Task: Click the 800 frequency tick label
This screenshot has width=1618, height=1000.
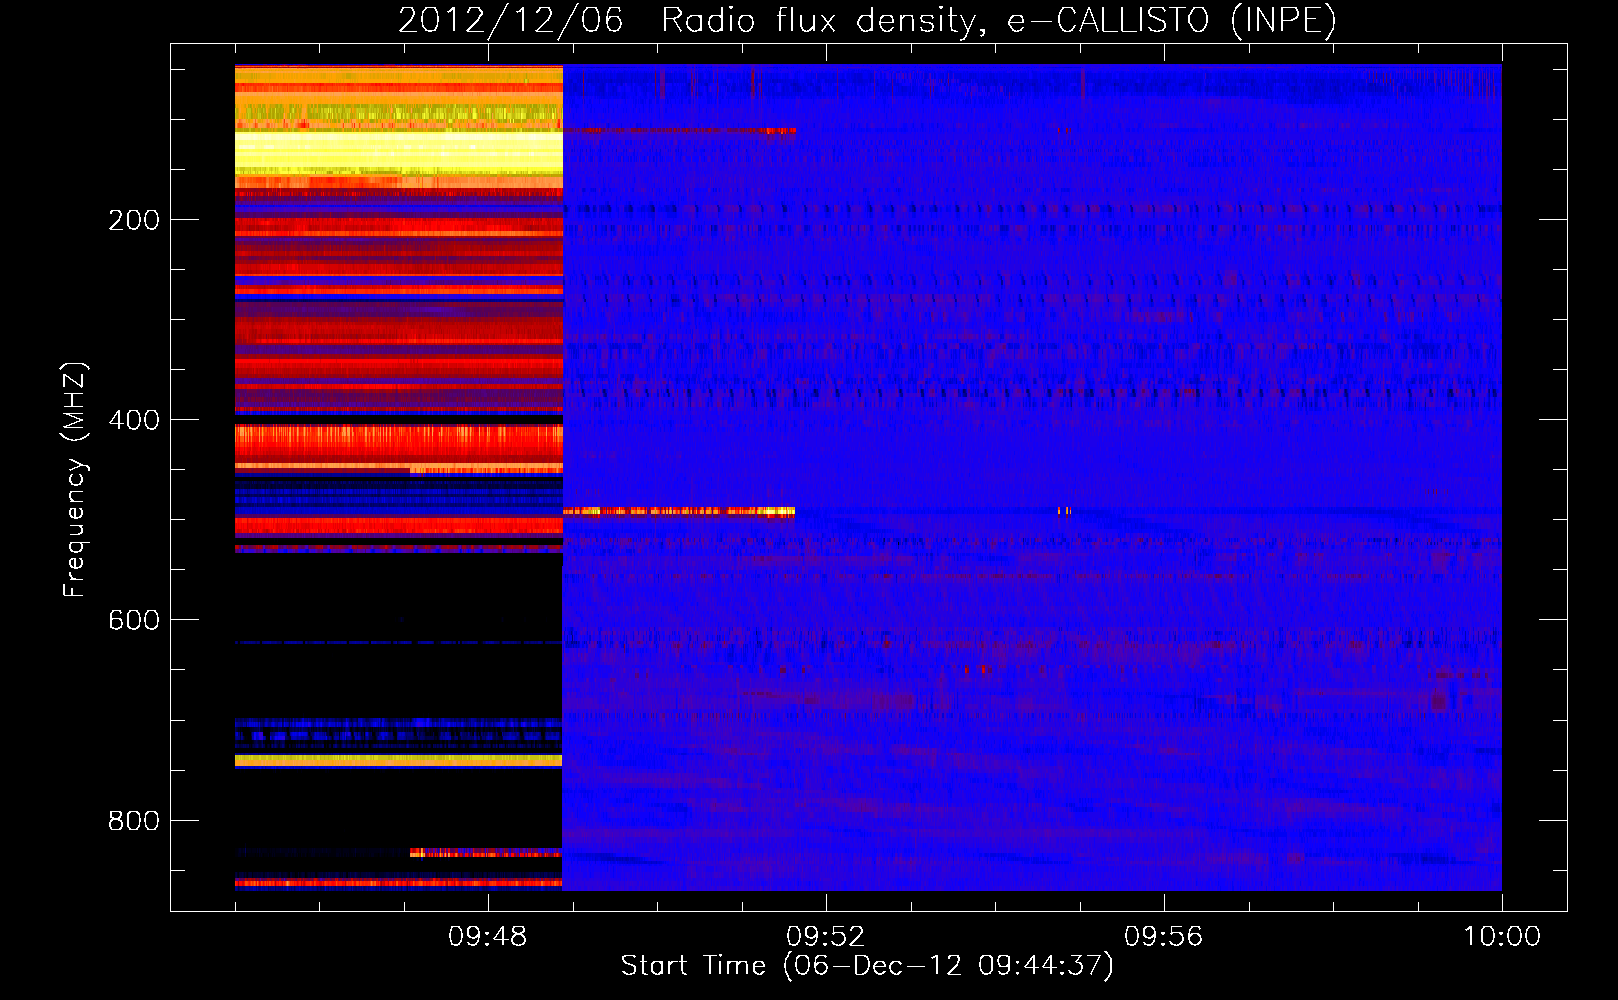Action: [134, 820]
